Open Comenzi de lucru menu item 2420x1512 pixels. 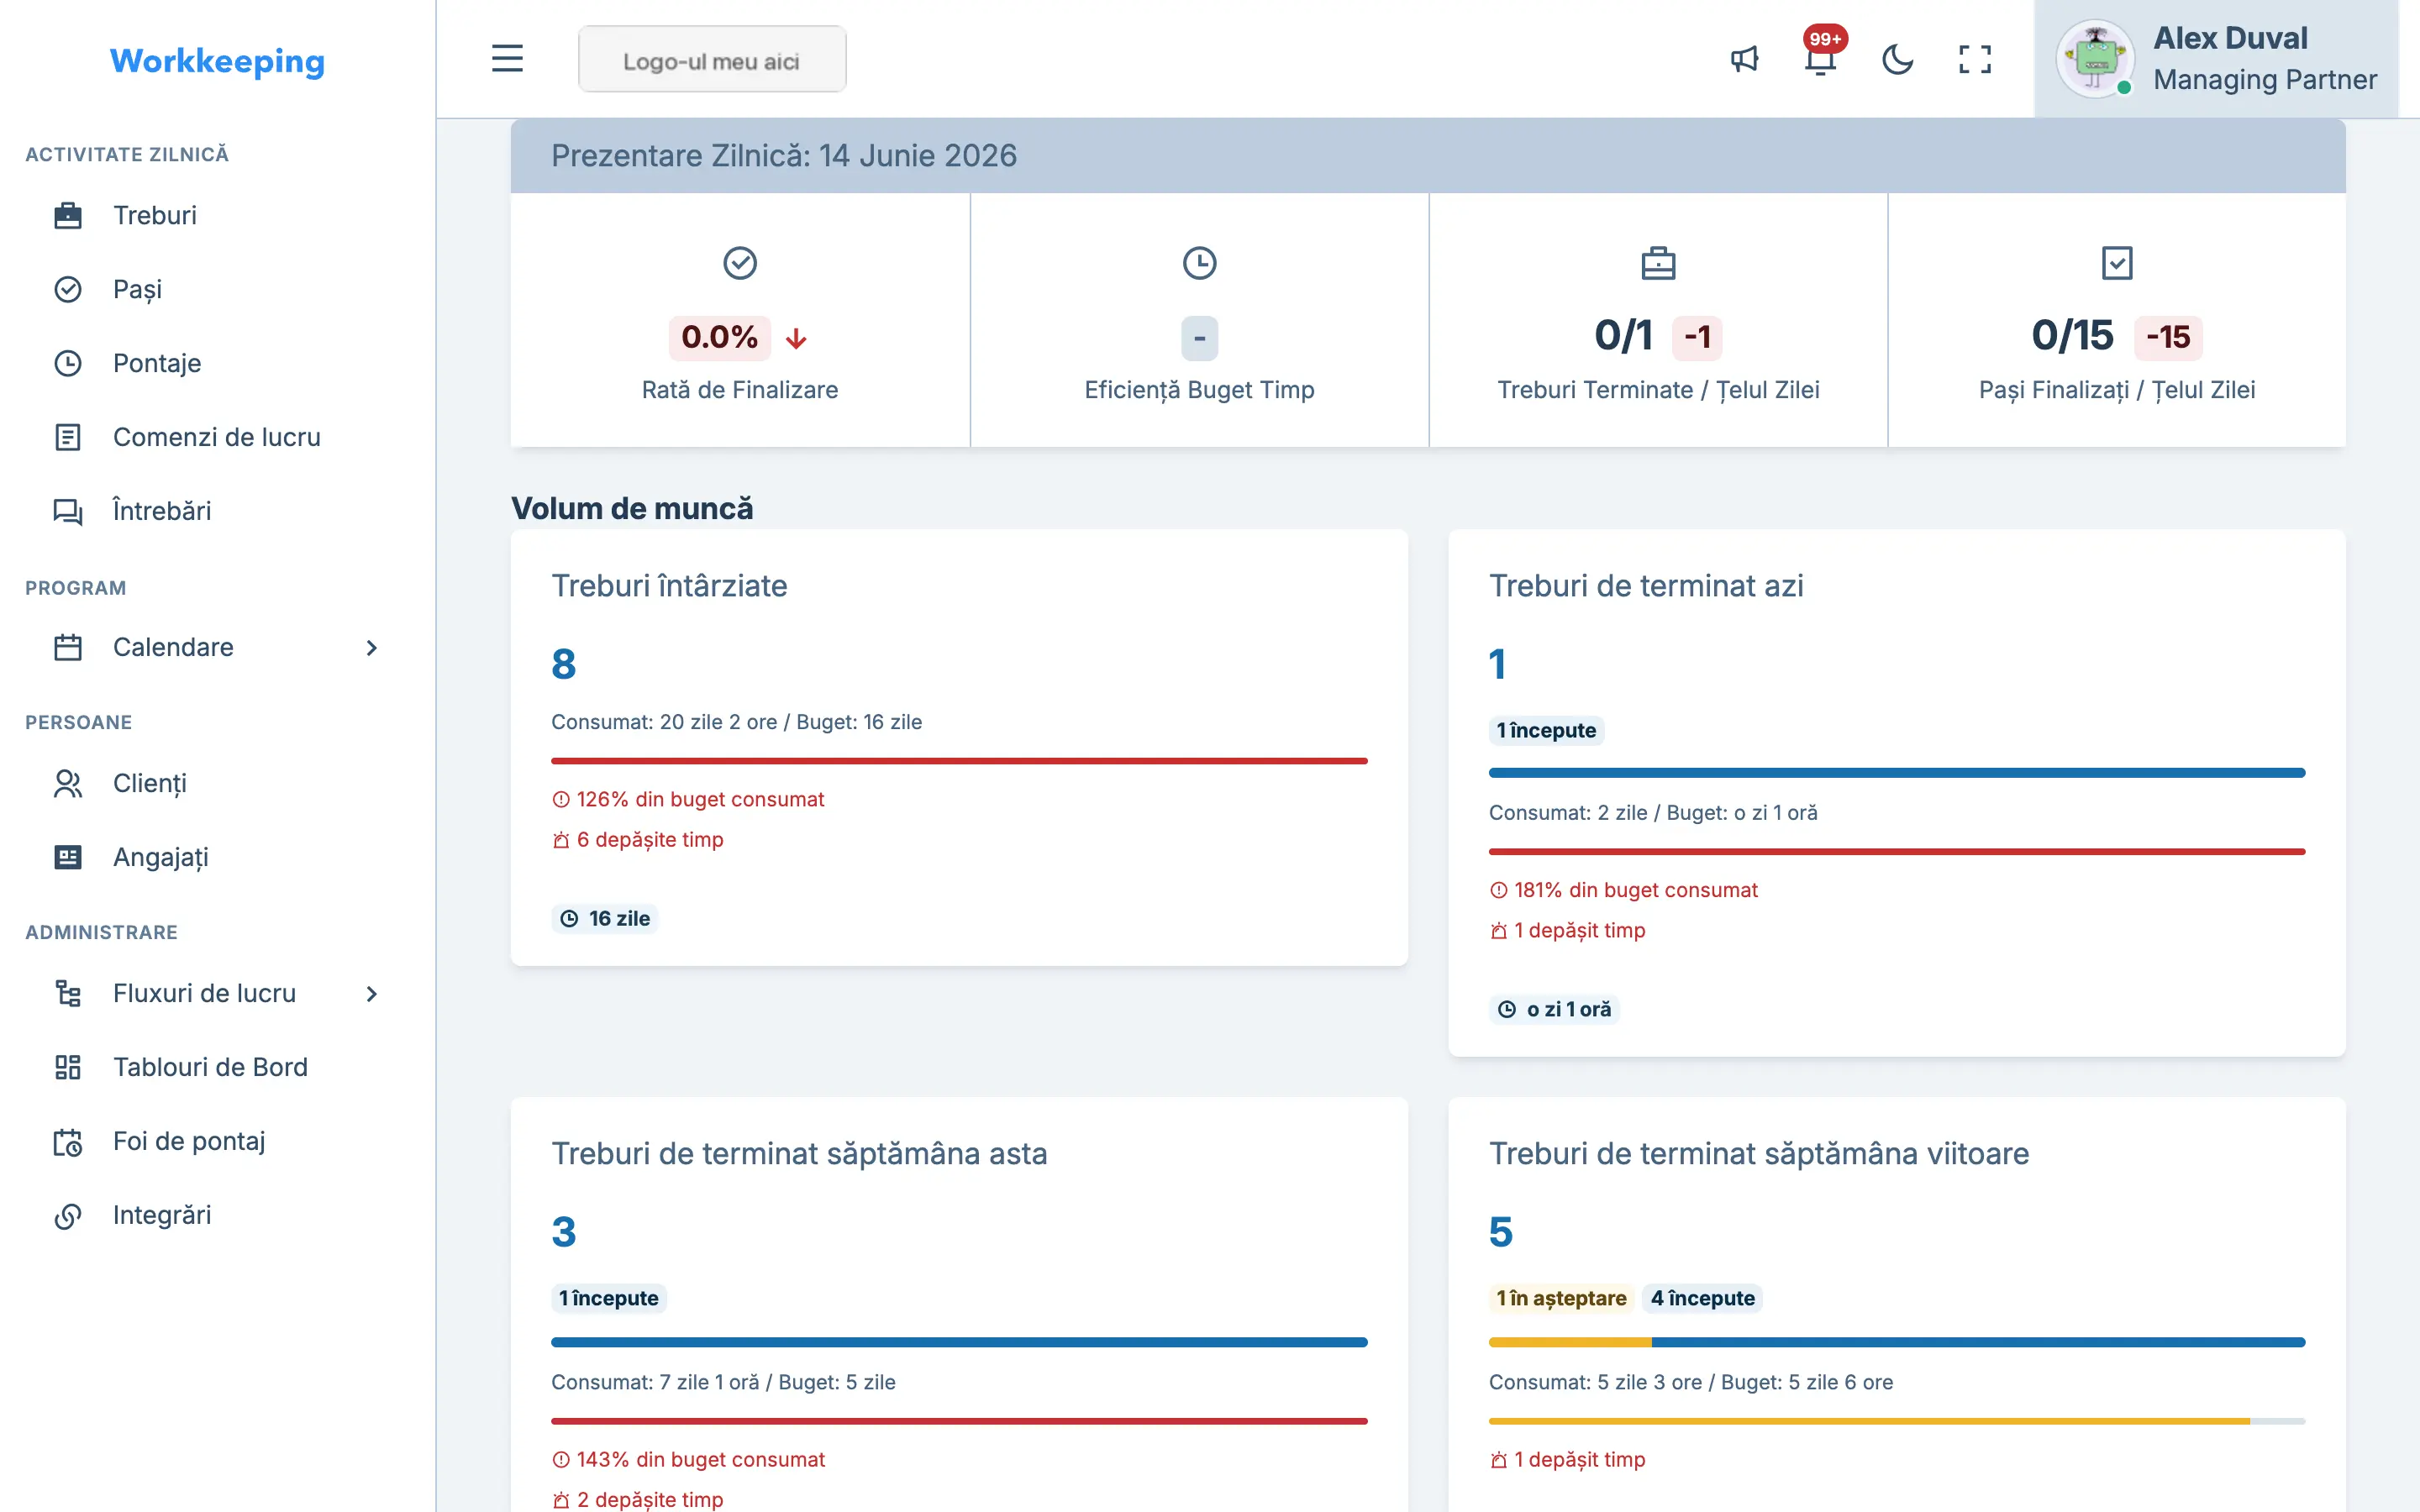pyautogui.click(x=217, y=437)
